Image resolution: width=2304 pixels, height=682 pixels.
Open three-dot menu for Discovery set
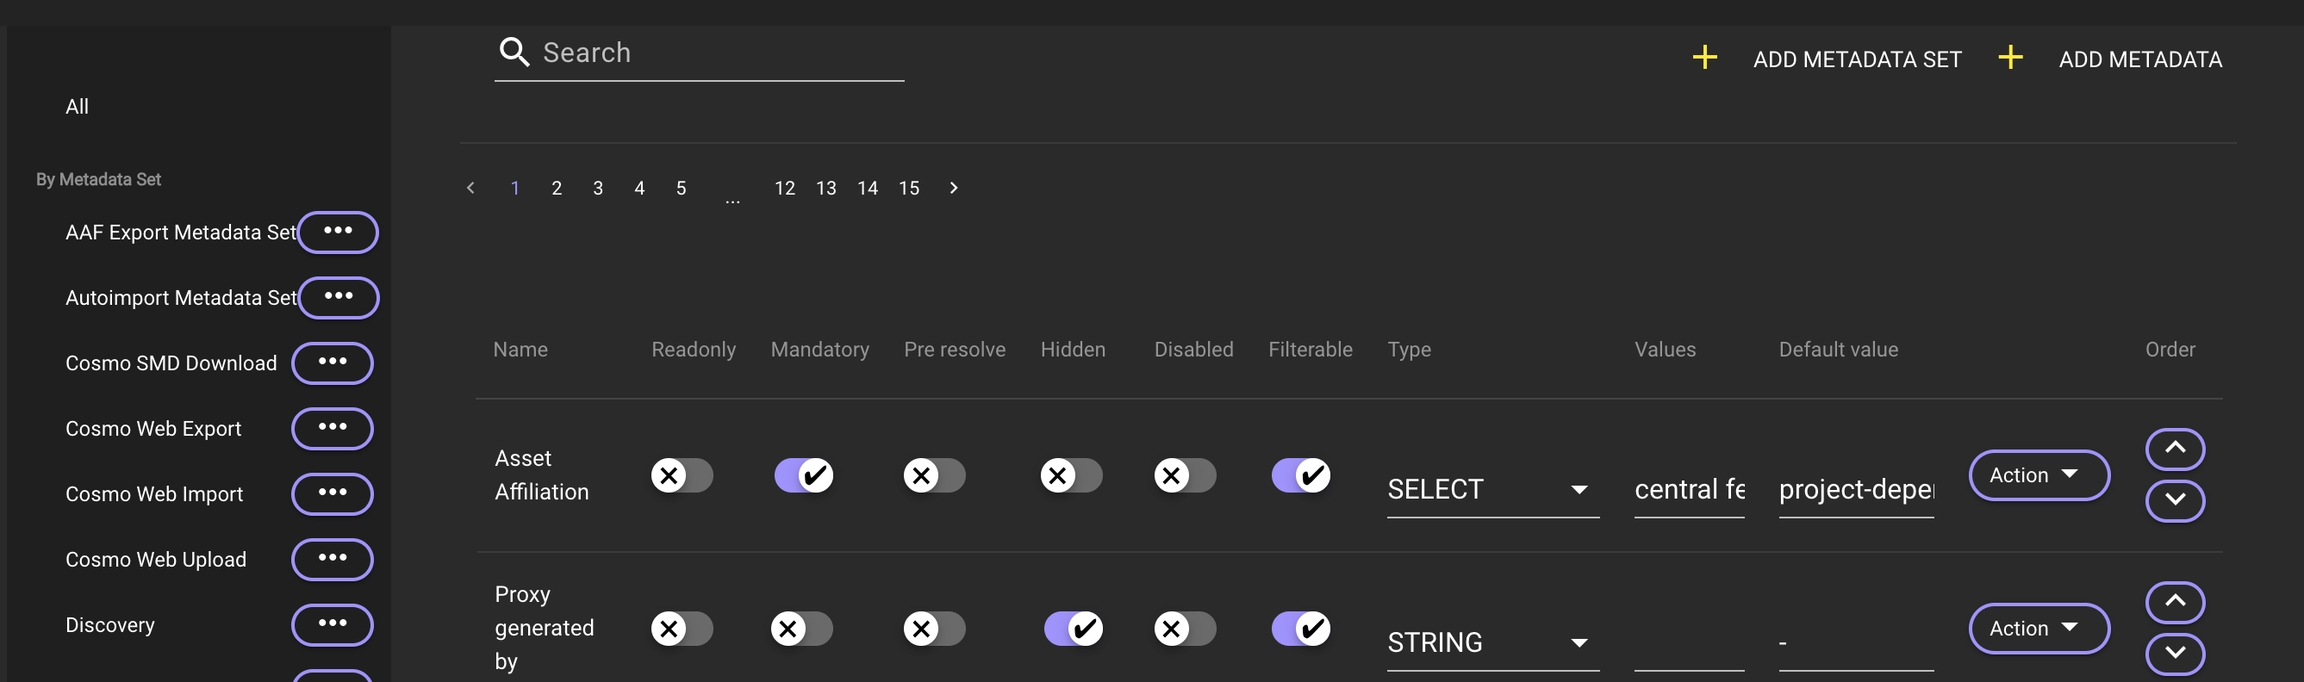pos(332,625)
